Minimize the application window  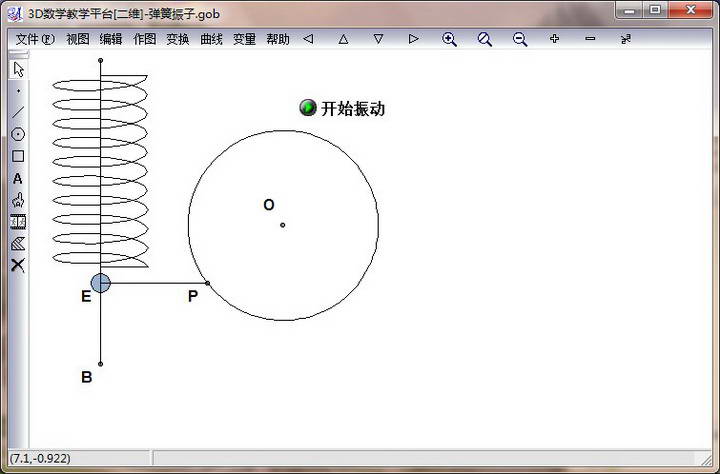coord(630,10)
